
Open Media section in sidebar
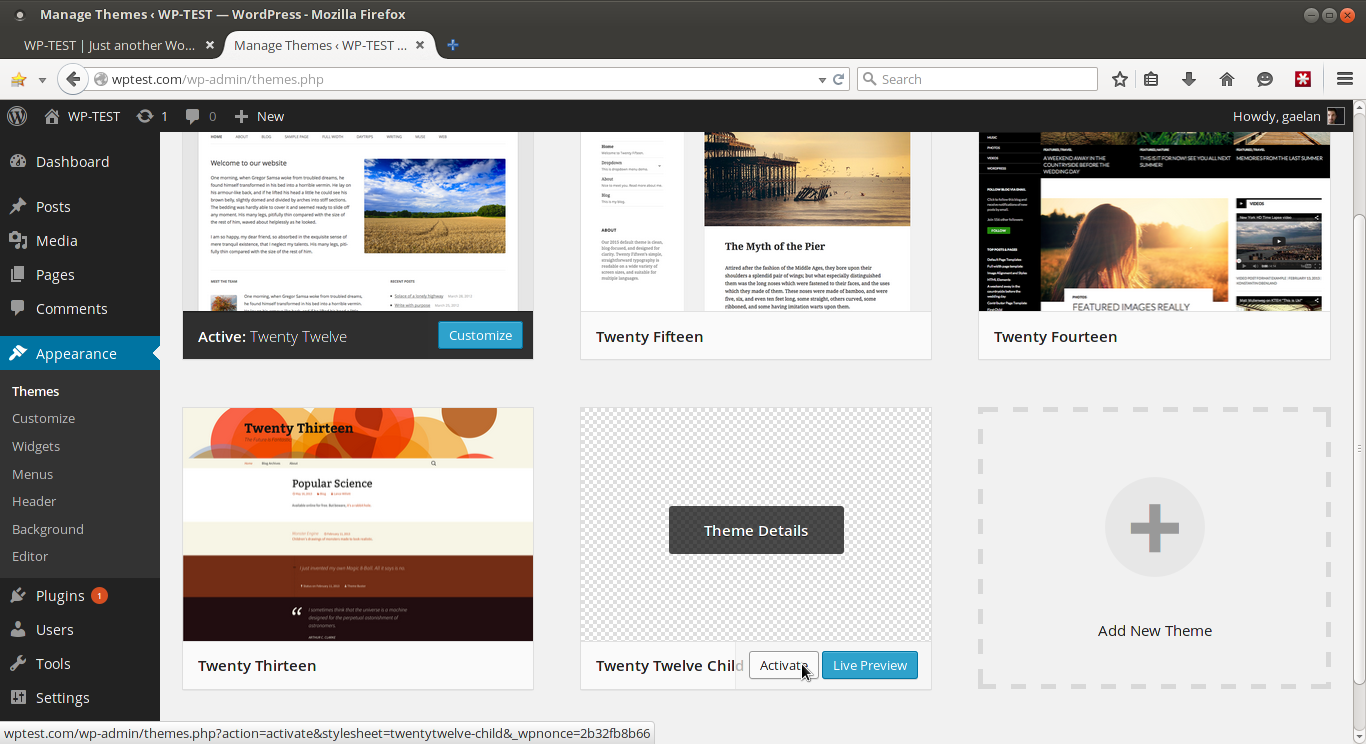point(80,241)
